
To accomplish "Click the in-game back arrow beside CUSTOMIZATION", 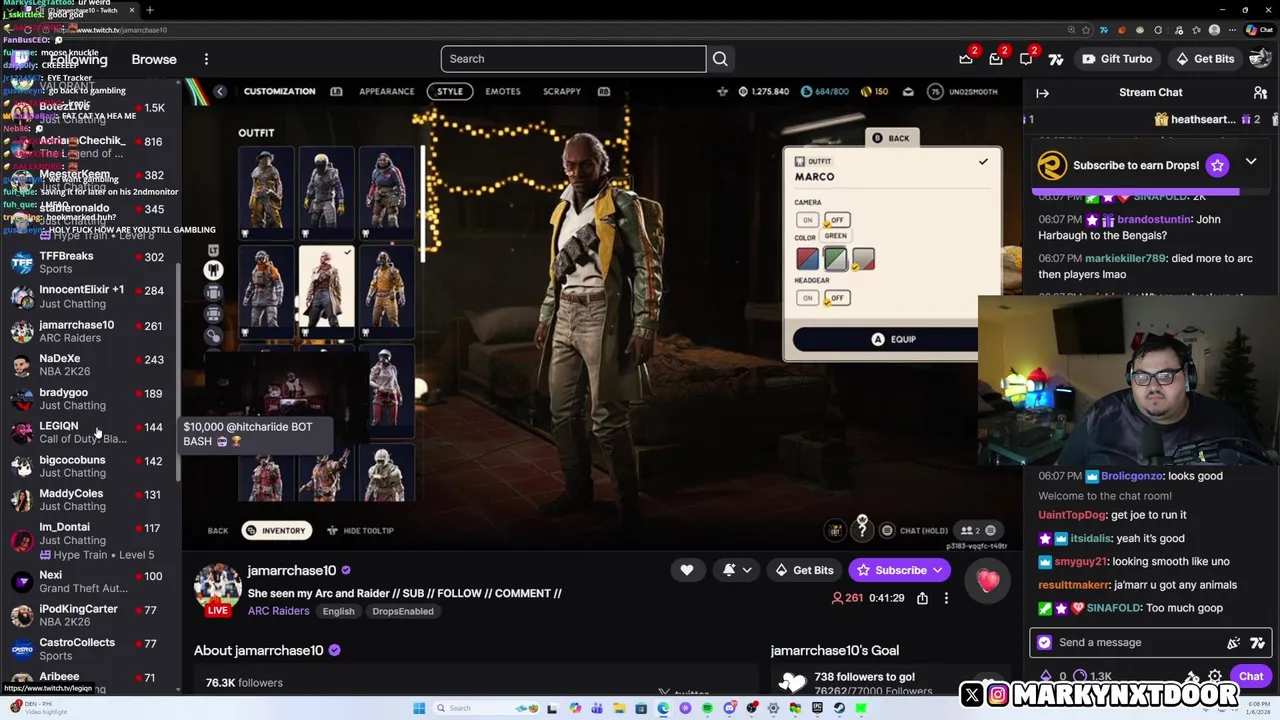I will (x=219, y=92).
